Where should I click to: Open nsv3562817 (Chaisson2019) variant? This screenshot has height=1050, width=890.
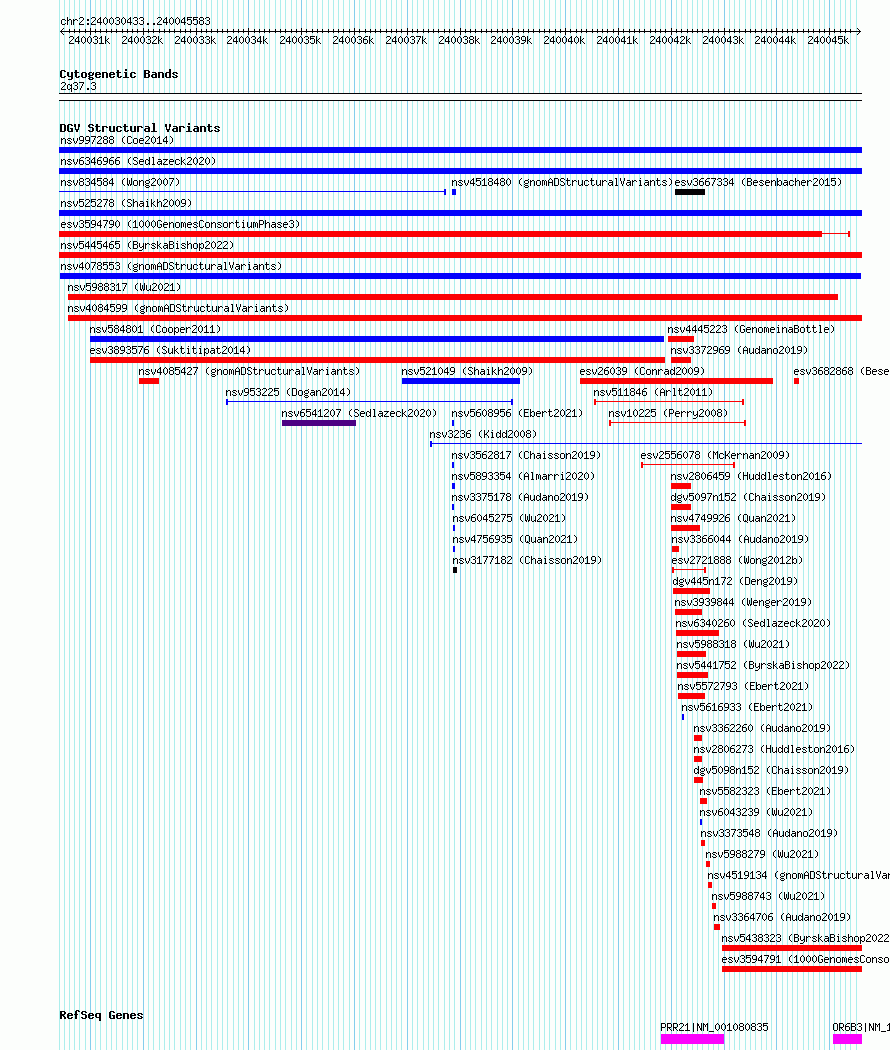526,455
